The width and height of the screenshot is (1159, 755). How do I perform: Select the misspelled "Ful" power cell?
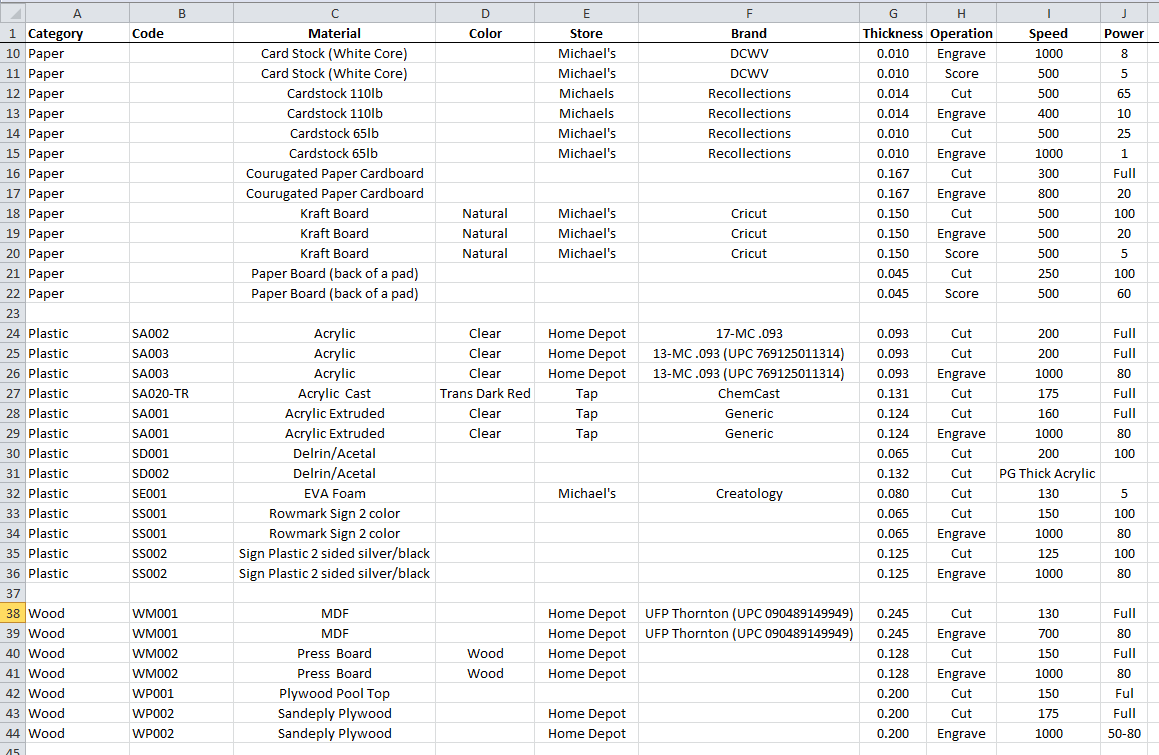click(x=1124, y=694)
